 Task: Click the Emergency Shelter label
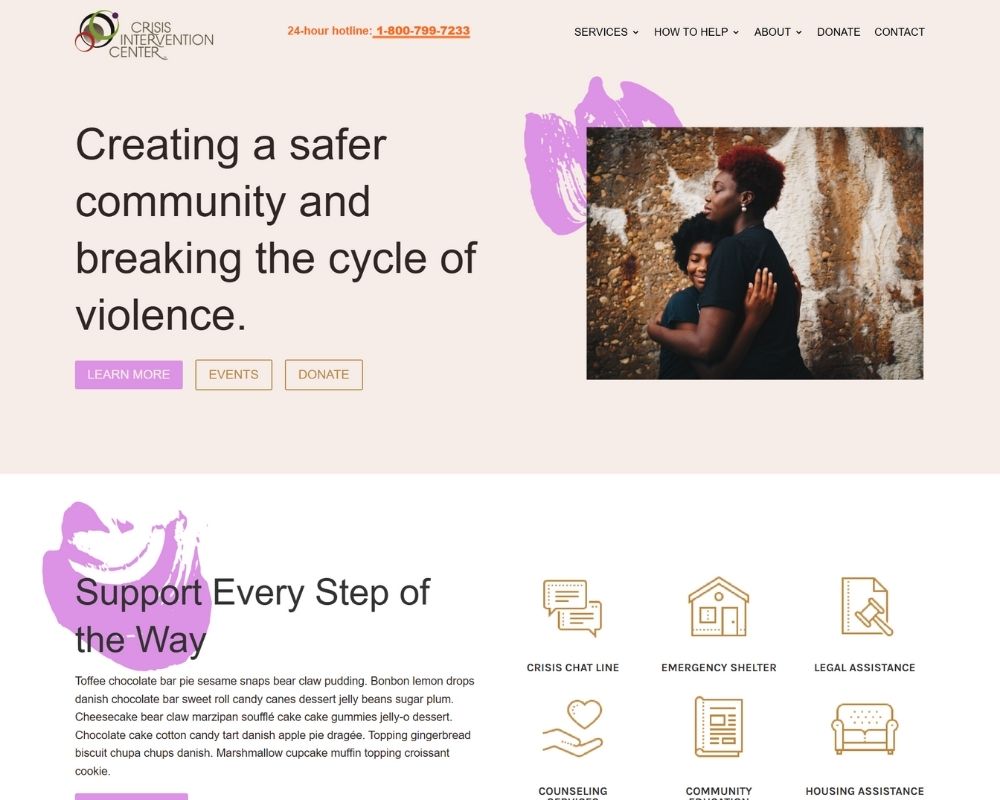(719, 667)
